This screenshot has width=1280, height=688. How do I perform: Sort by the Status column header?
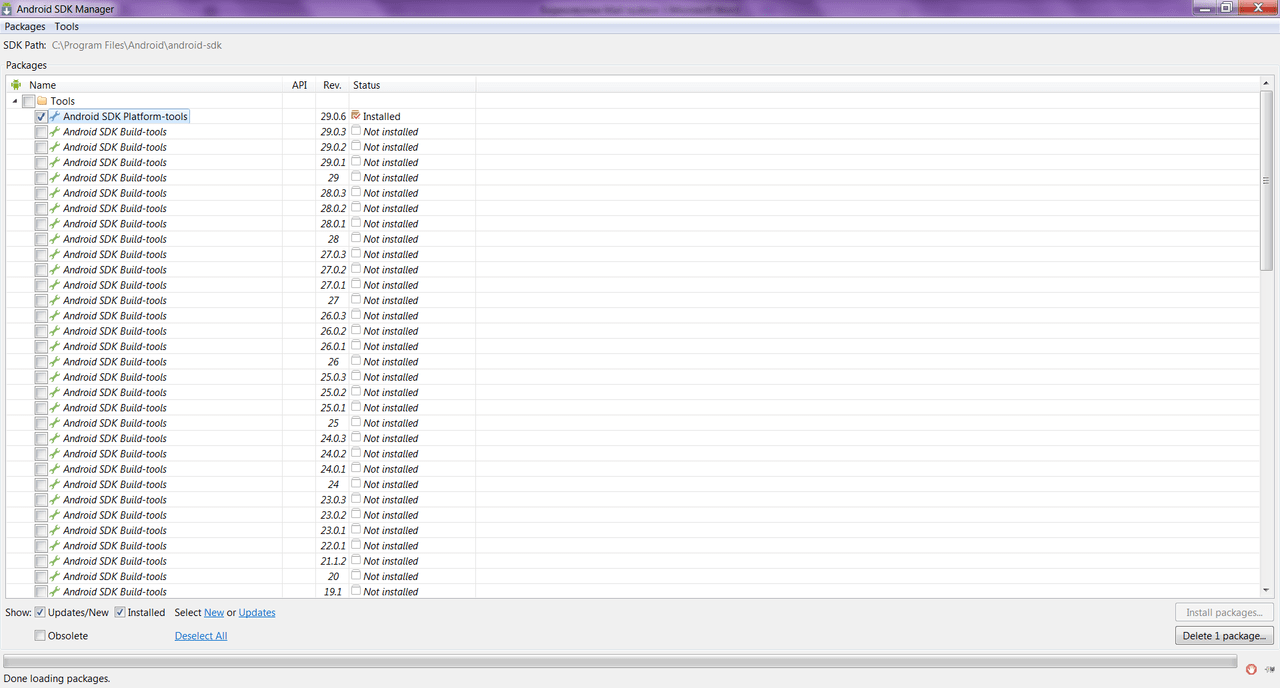click(412, 85)
